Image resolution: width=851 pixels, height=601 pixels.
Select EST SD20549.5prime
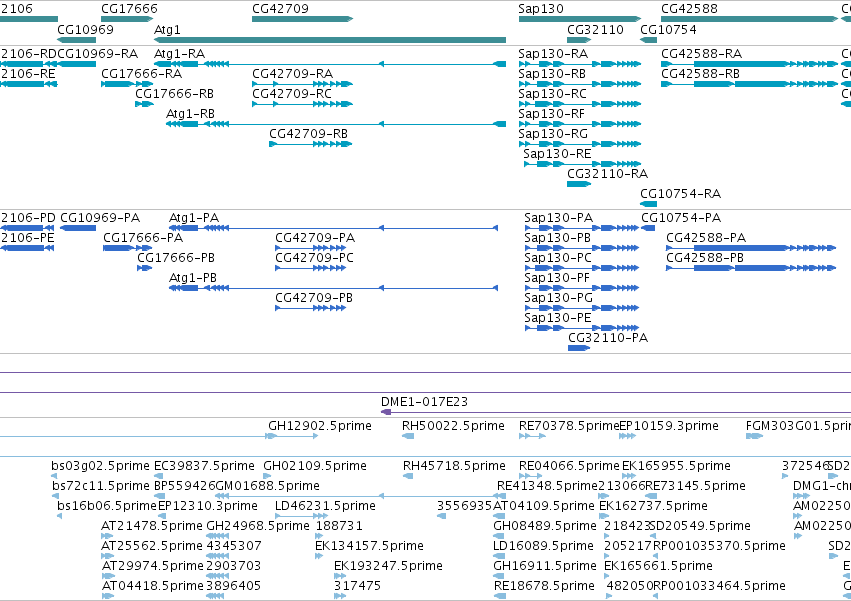point(655,536)
